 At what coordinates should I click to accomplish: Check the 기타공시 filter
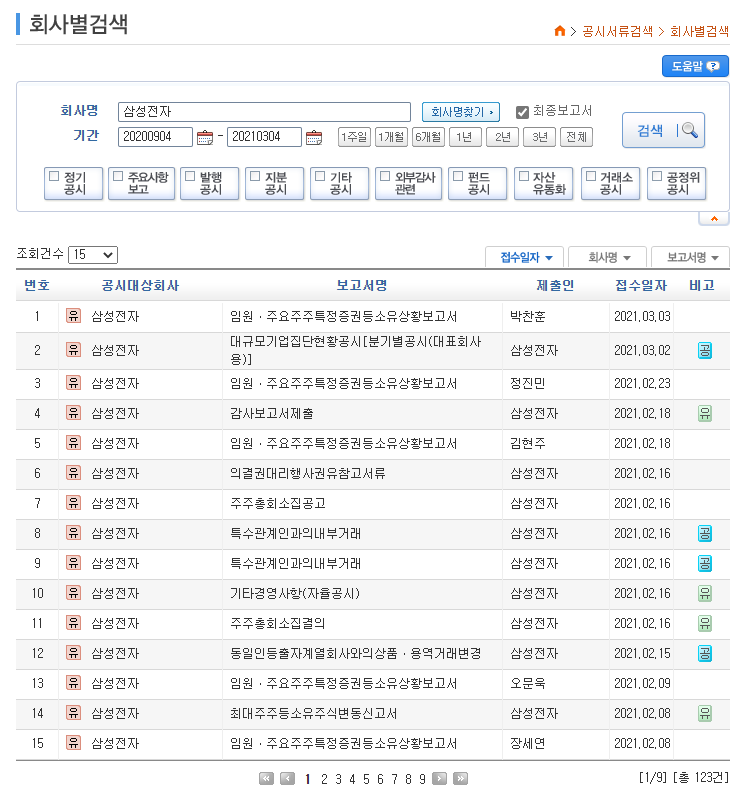[320, 176]
